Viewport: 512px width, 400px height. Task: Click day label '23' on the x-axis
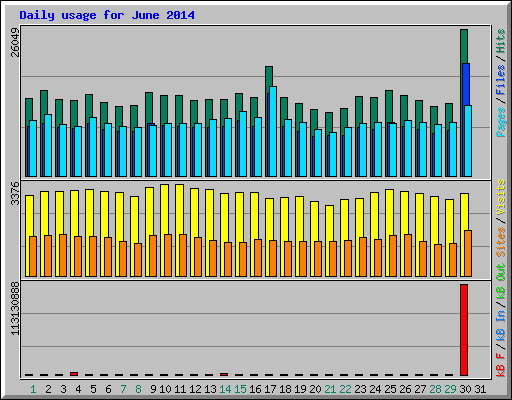360,389
